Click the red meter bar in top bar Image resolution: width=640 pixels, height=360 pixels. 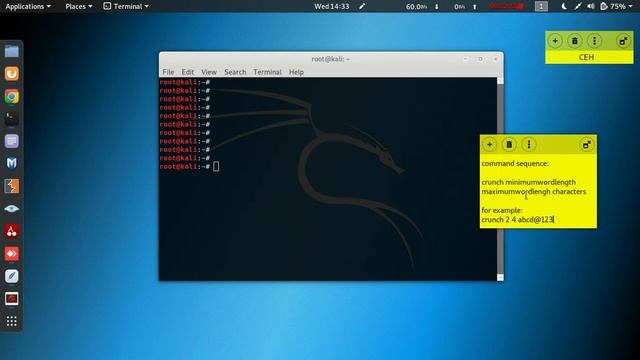[x=507, y=6]
